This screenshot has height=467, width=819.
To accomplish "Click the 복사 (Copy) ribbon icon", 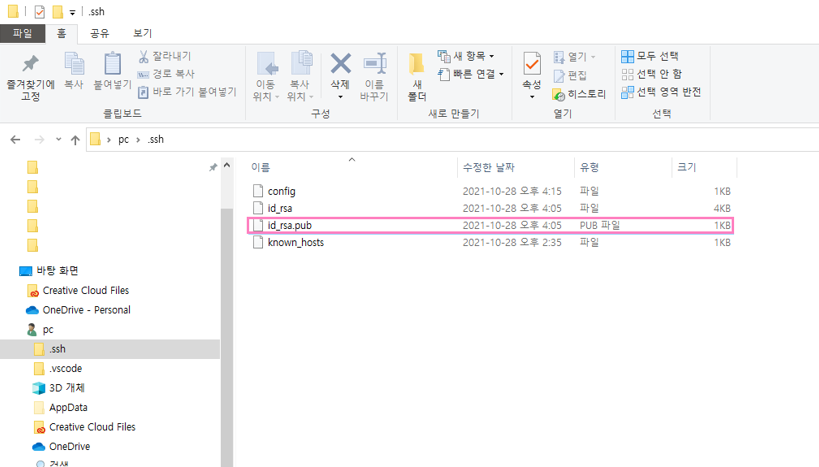I will coord(74,73).
